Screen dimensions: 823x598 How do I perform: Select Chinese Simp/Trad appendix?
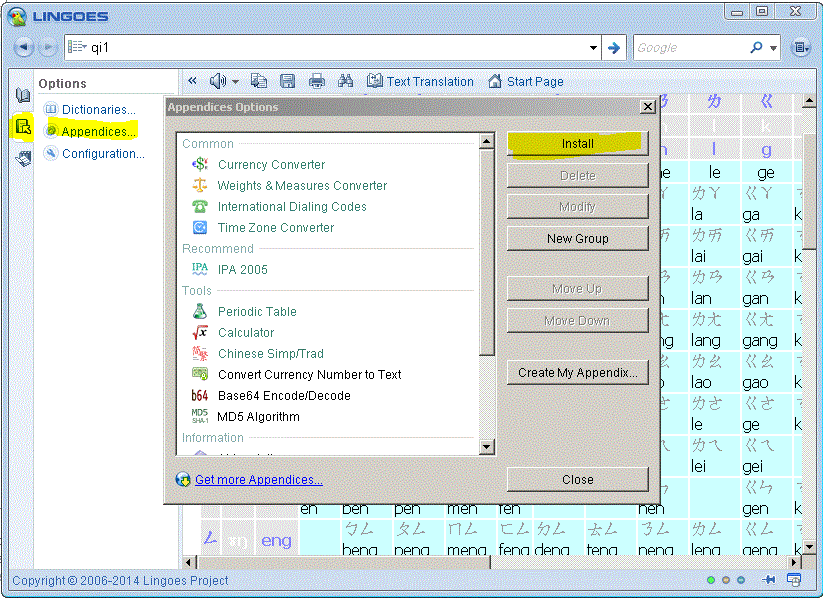[x=271, y=353]
